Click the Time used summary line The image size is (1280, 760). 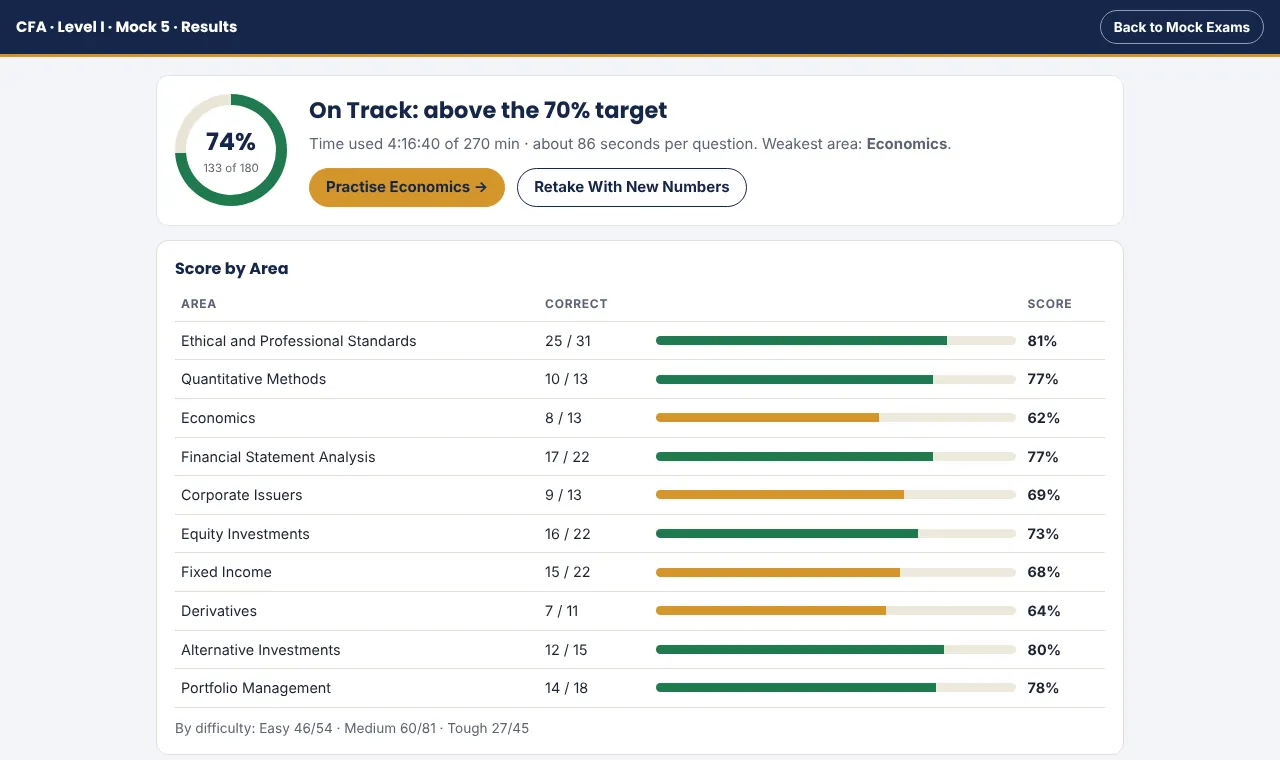coord(630,144)
